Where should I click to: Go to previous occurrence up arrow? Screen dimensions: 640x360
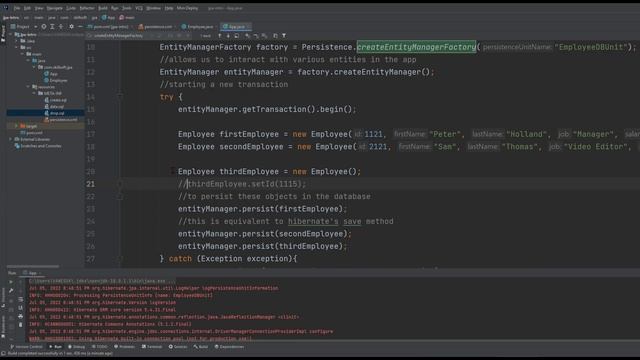coord(220,36)
